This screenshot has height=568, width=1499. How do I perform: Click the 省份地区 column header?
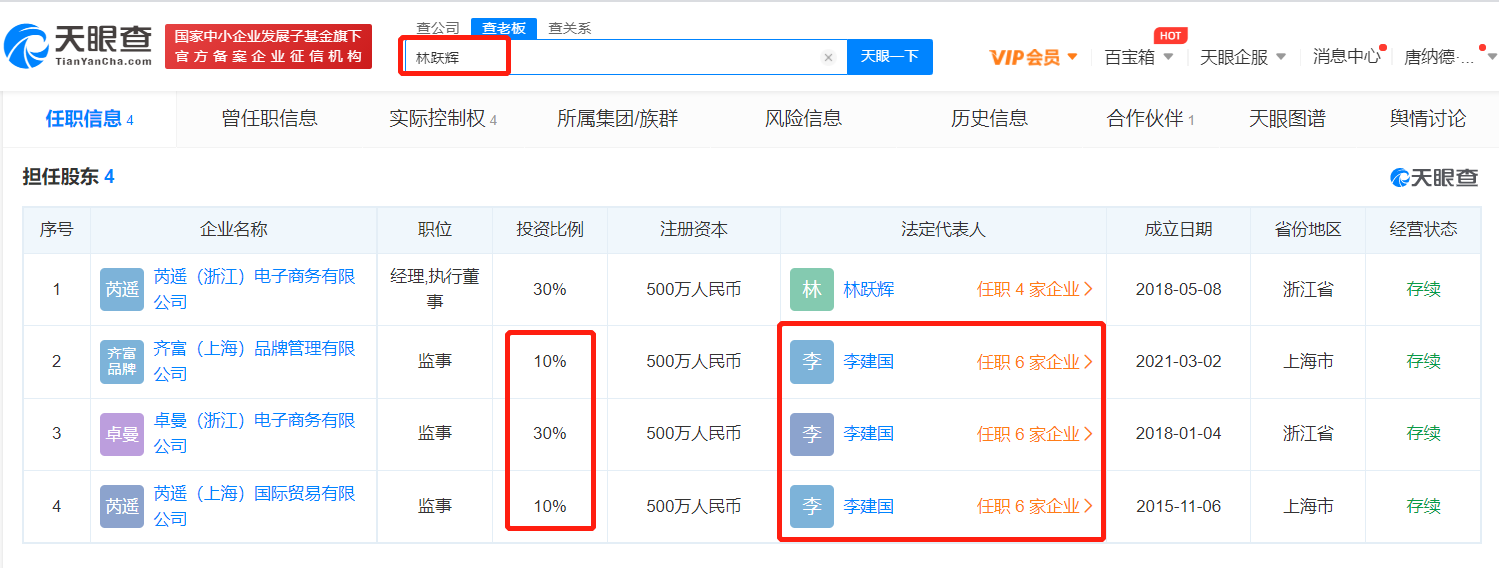(x=1308, y=229)
